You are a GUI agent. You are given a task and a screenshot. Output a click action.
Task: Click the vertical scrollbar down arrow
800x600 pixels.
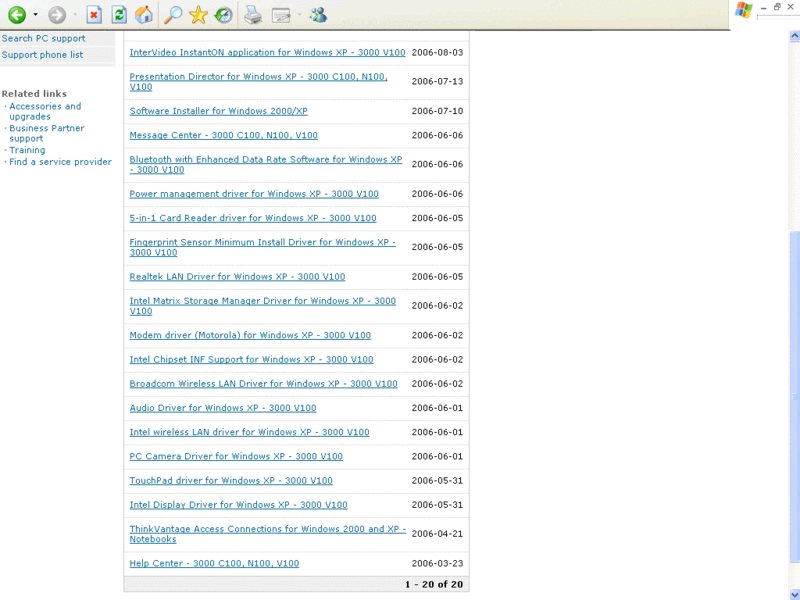(794, 594)
